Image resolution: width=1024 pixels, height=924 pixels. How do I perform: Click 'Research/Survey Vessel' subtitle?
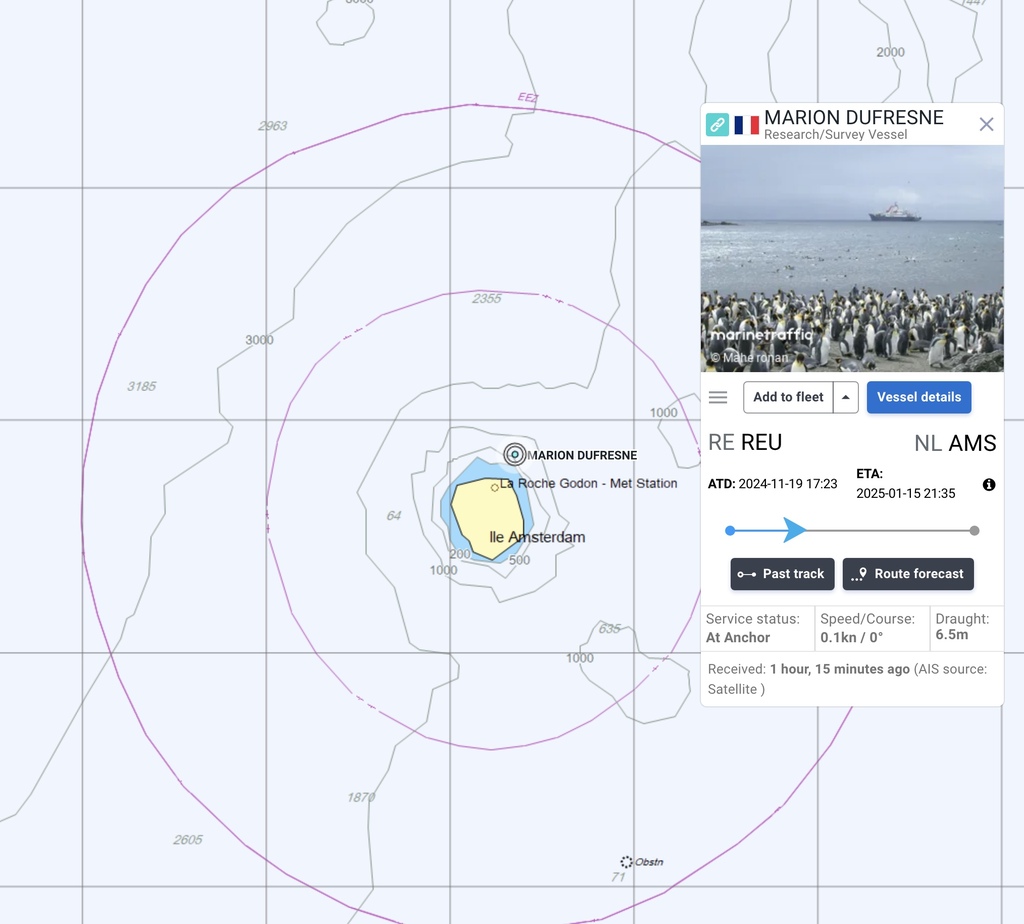click(x=835, y=135)
